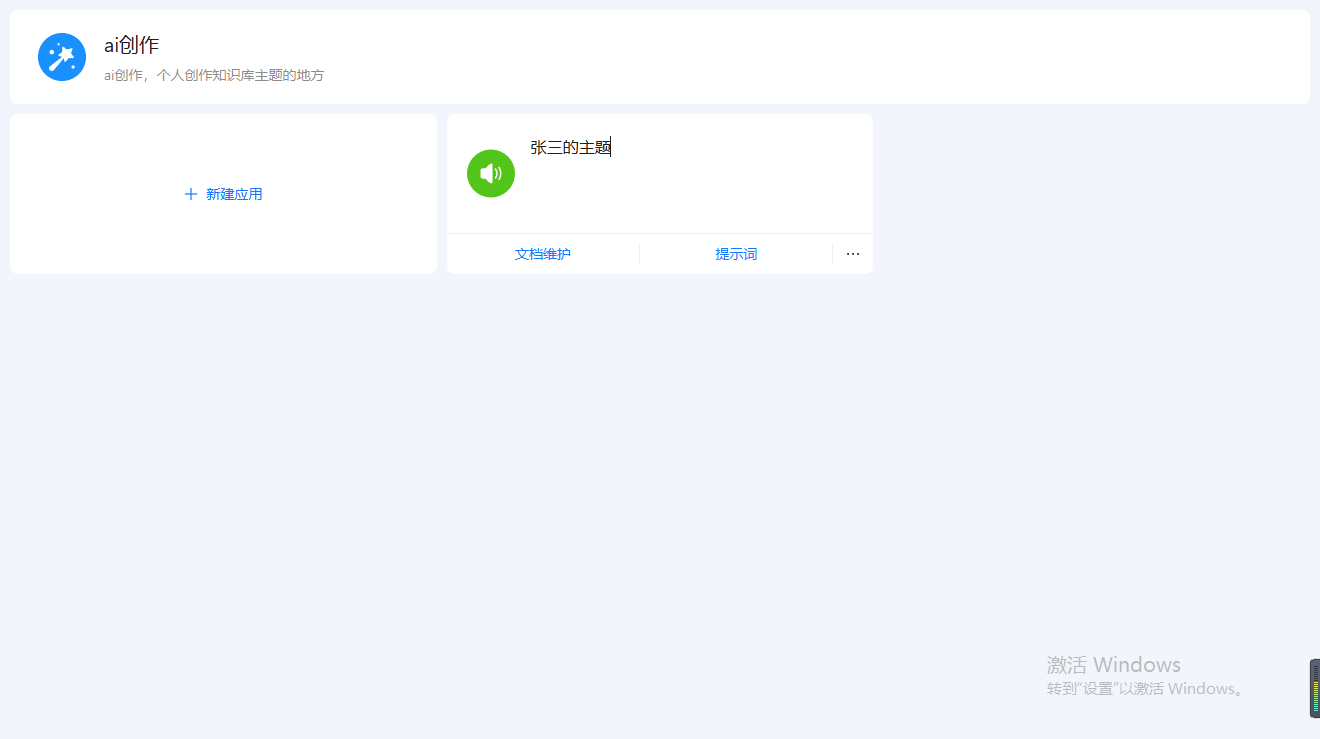Click the white header banner area

pos(660,57)
